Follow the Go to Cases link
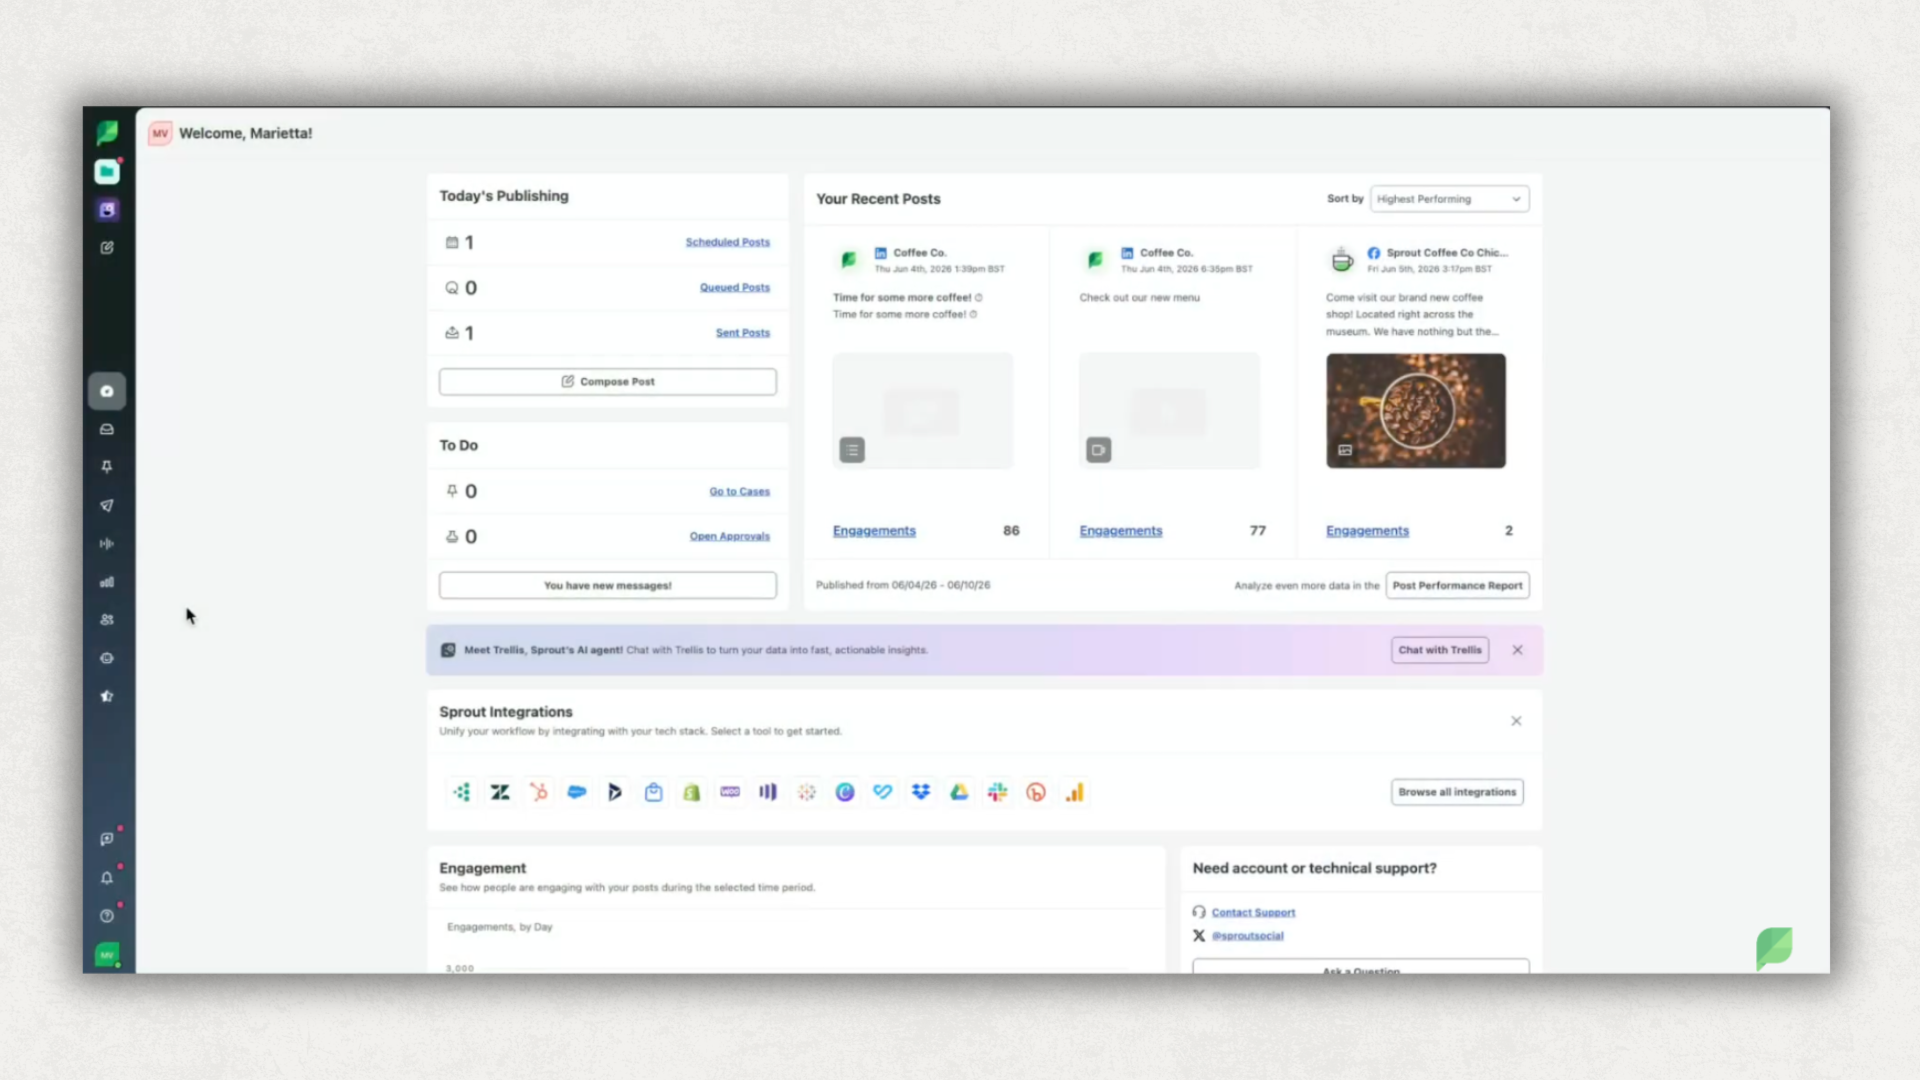The height and width of the screenshot is (1080, 1920). coord(739,491)
